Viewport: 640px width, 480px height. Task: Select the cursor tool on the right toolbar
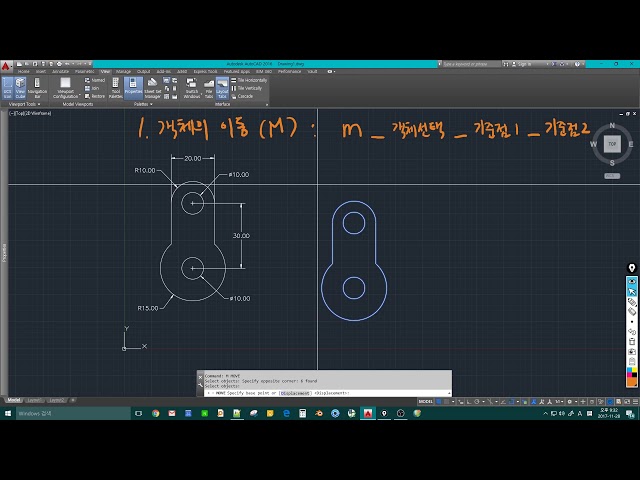click(x=632, y=291)
